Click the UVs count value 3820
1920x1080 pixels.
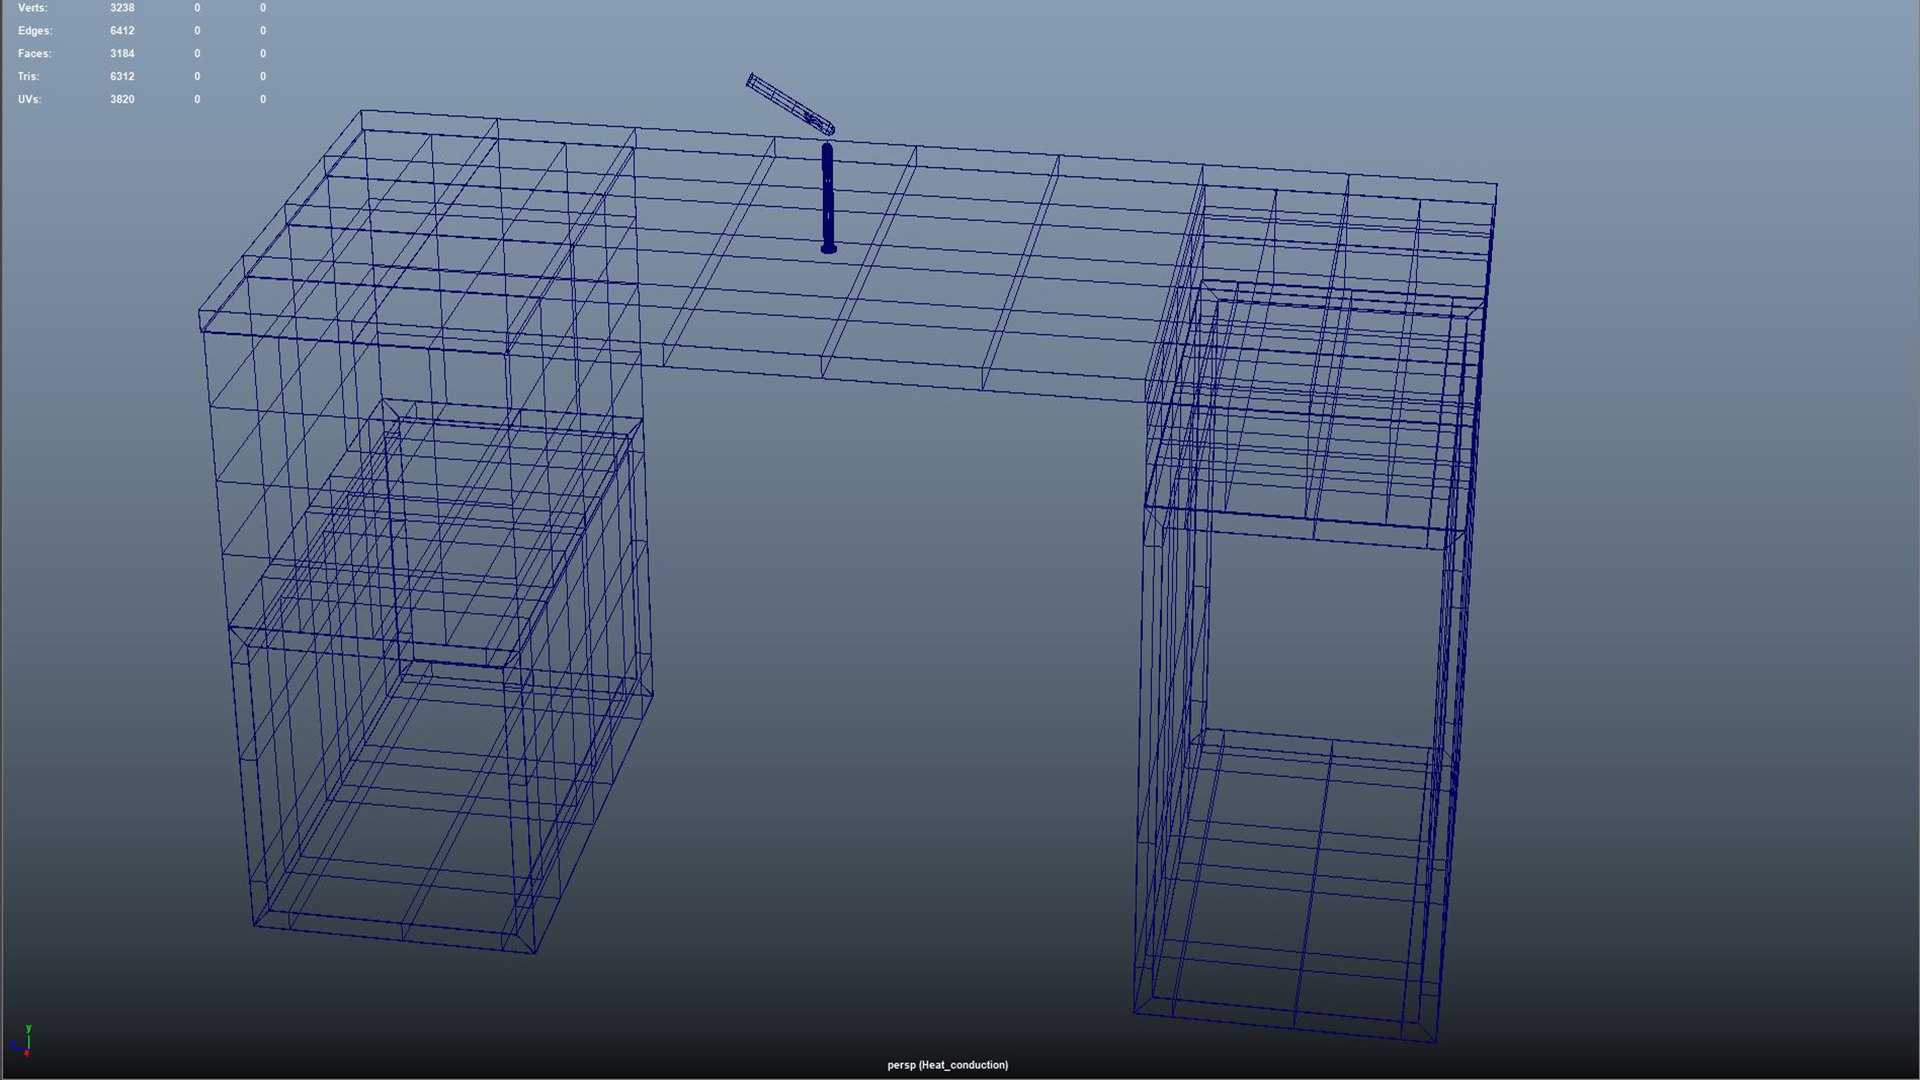[122, 100]
